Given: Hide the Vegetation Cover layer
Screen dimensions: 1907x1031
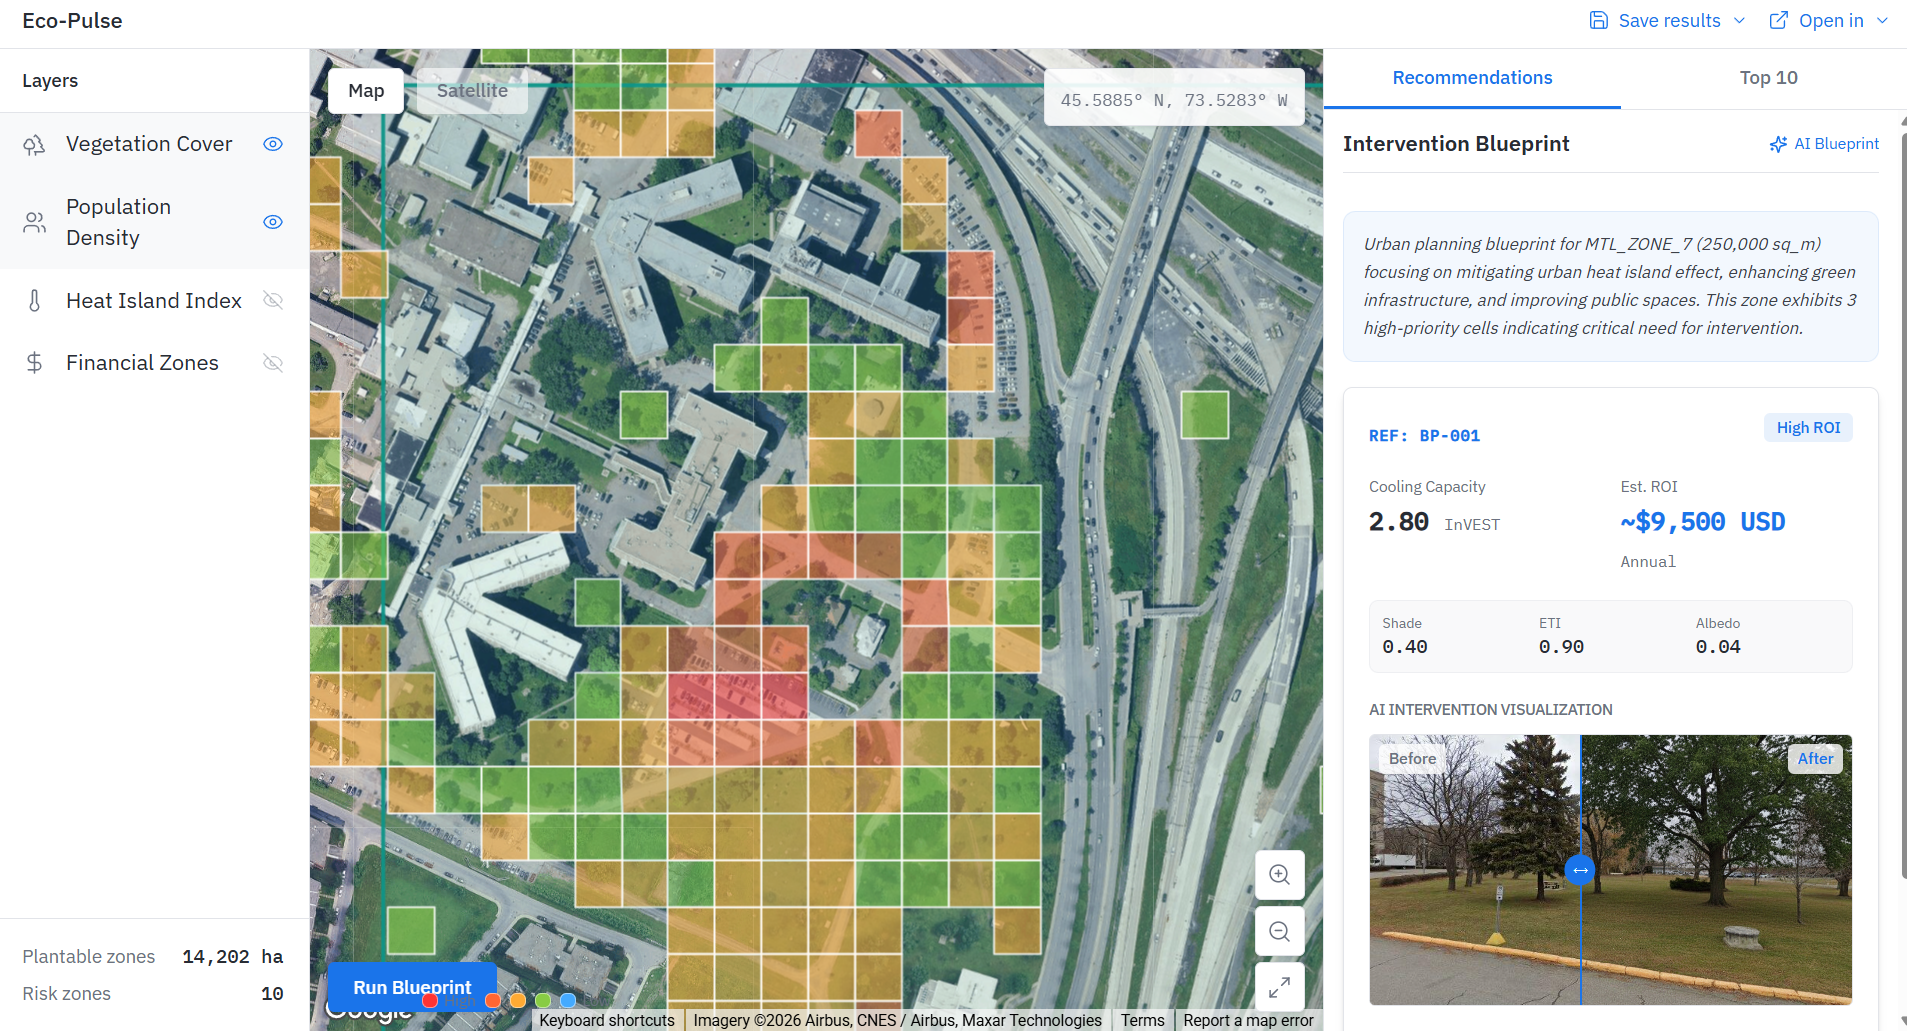Looking at the screenshot, I should (x=273, y=144).
